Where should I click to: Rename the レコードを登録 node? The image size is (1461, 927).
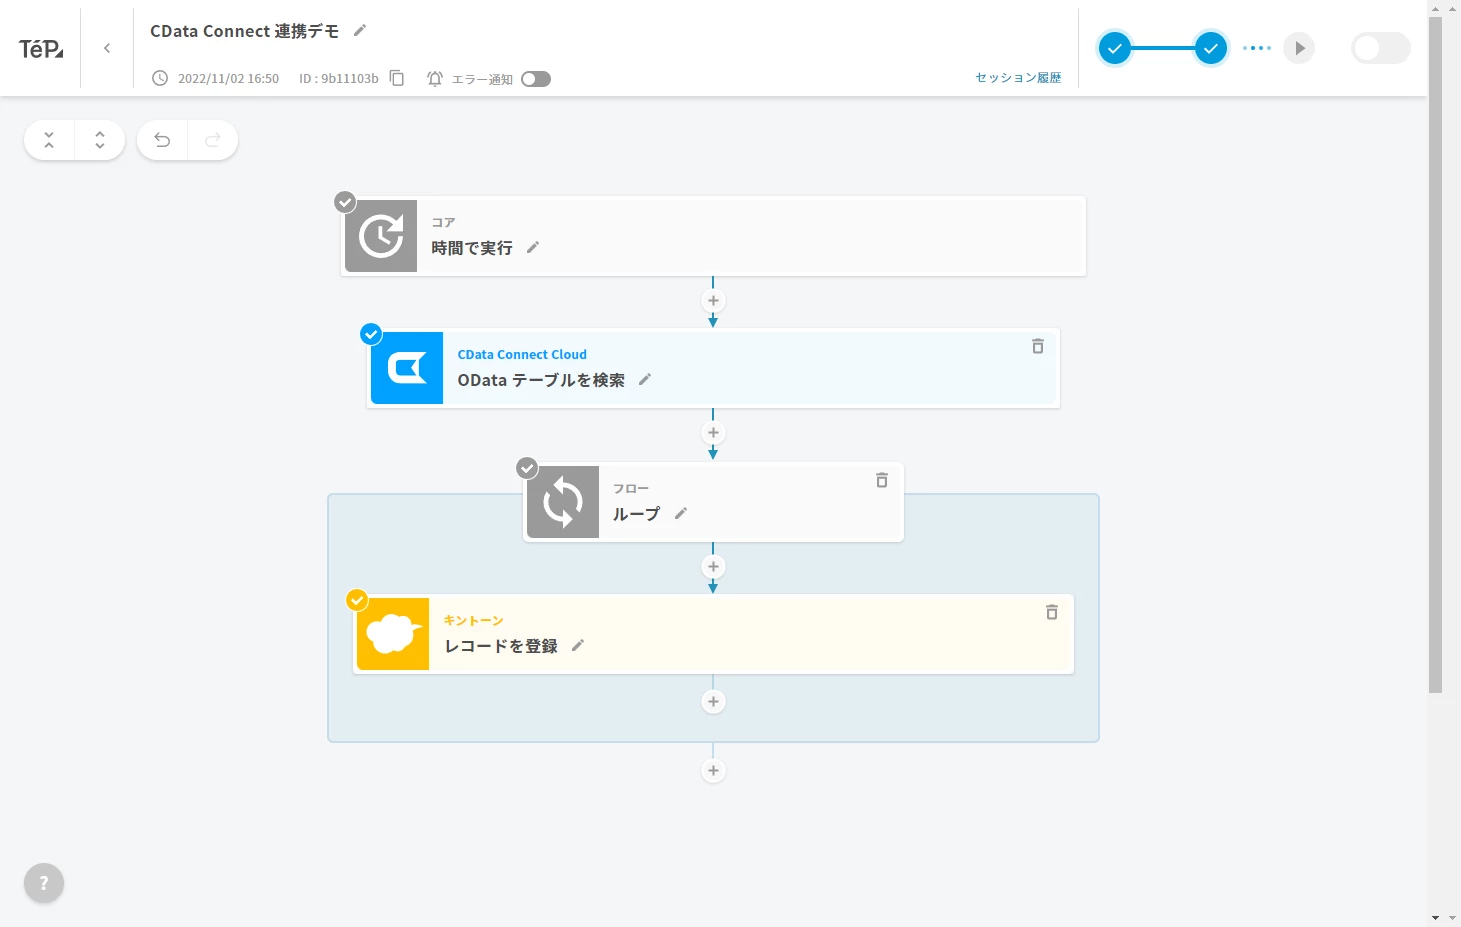(578, 645)
